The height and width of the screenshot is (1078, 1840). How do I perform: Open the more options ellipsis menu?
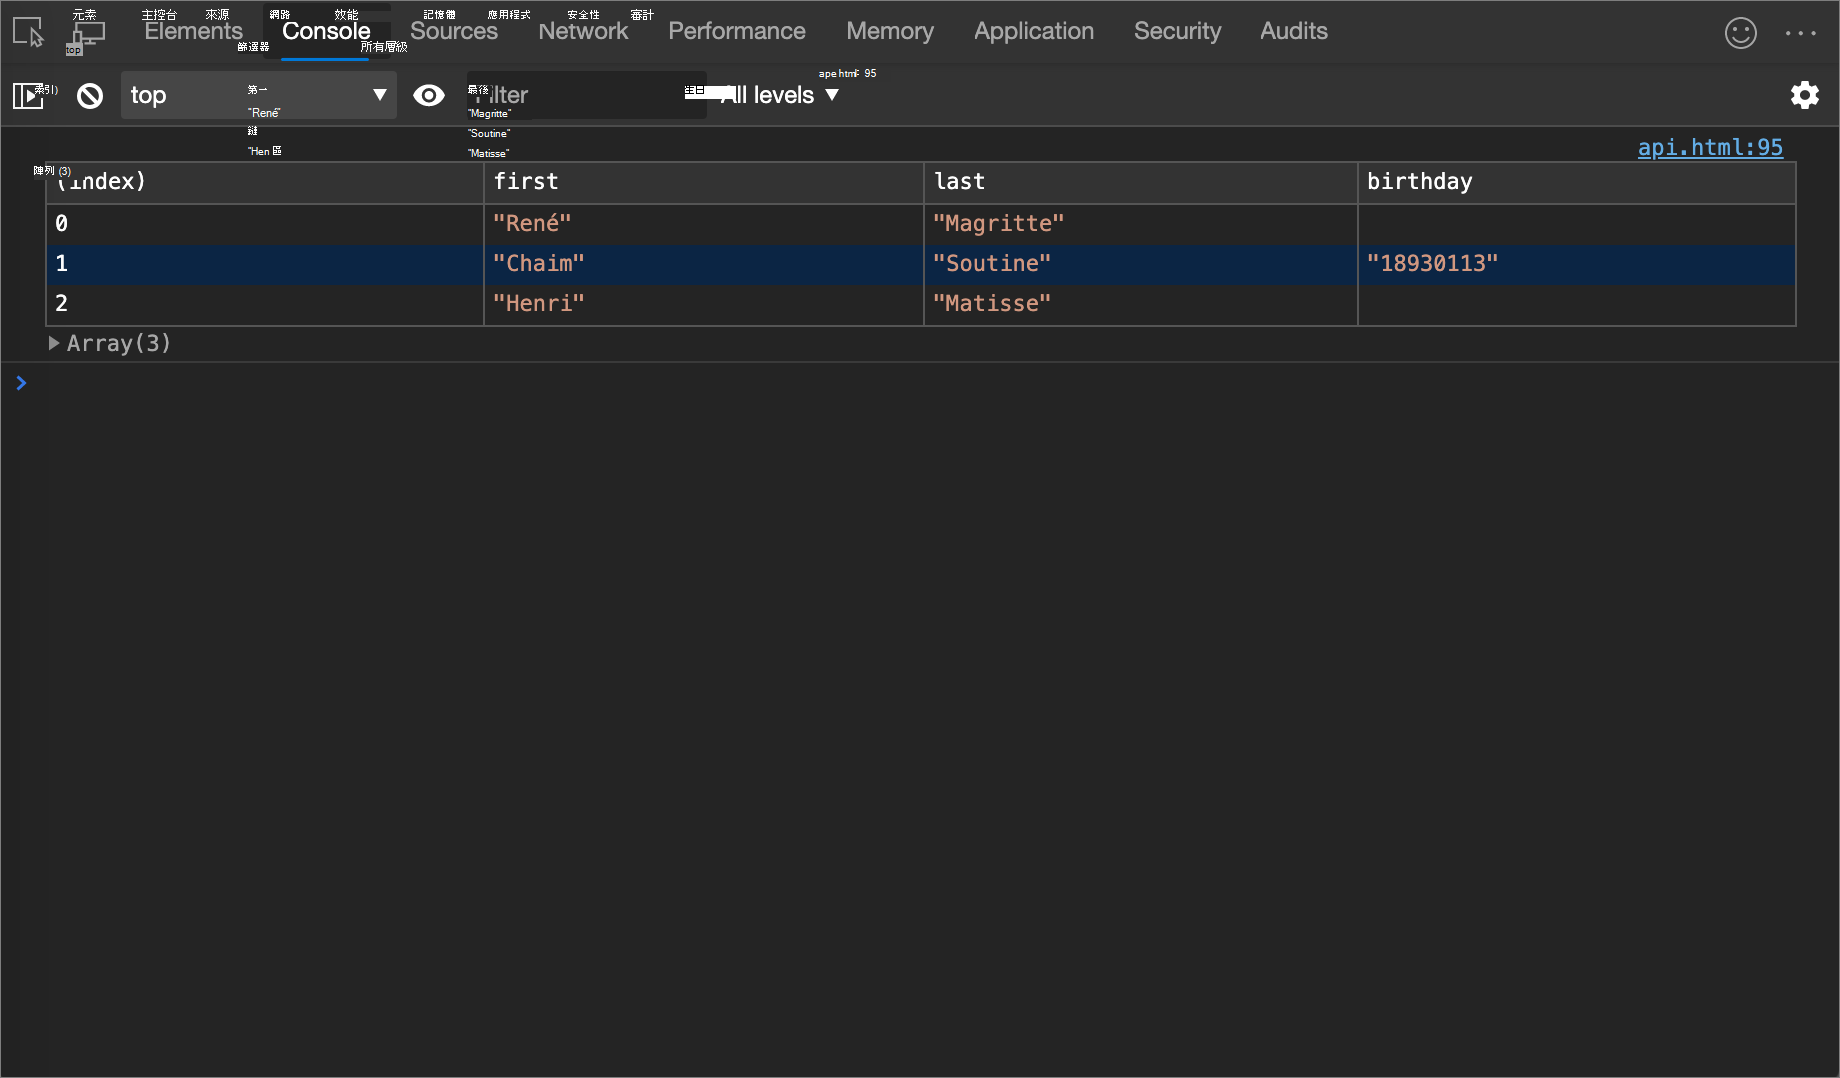(x=1800, y=33)
